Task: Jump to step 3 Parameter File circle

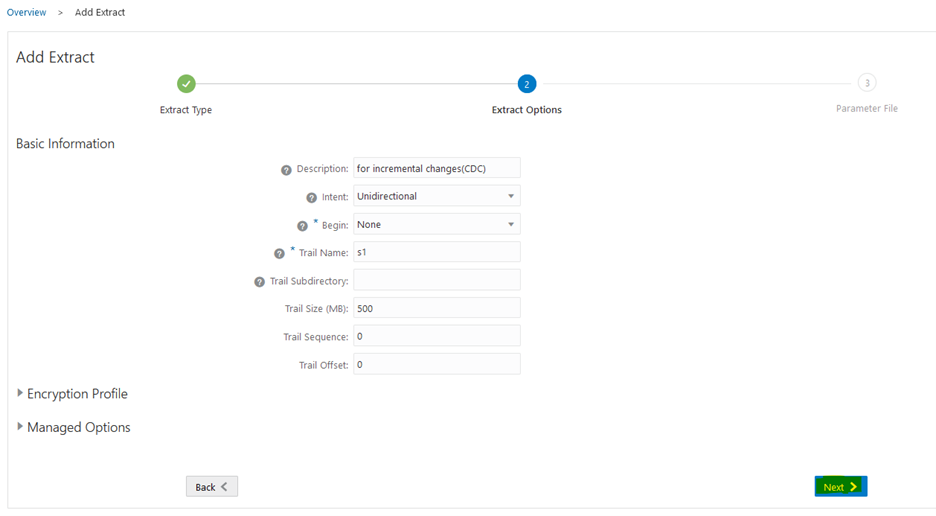Action: [866, 83]
